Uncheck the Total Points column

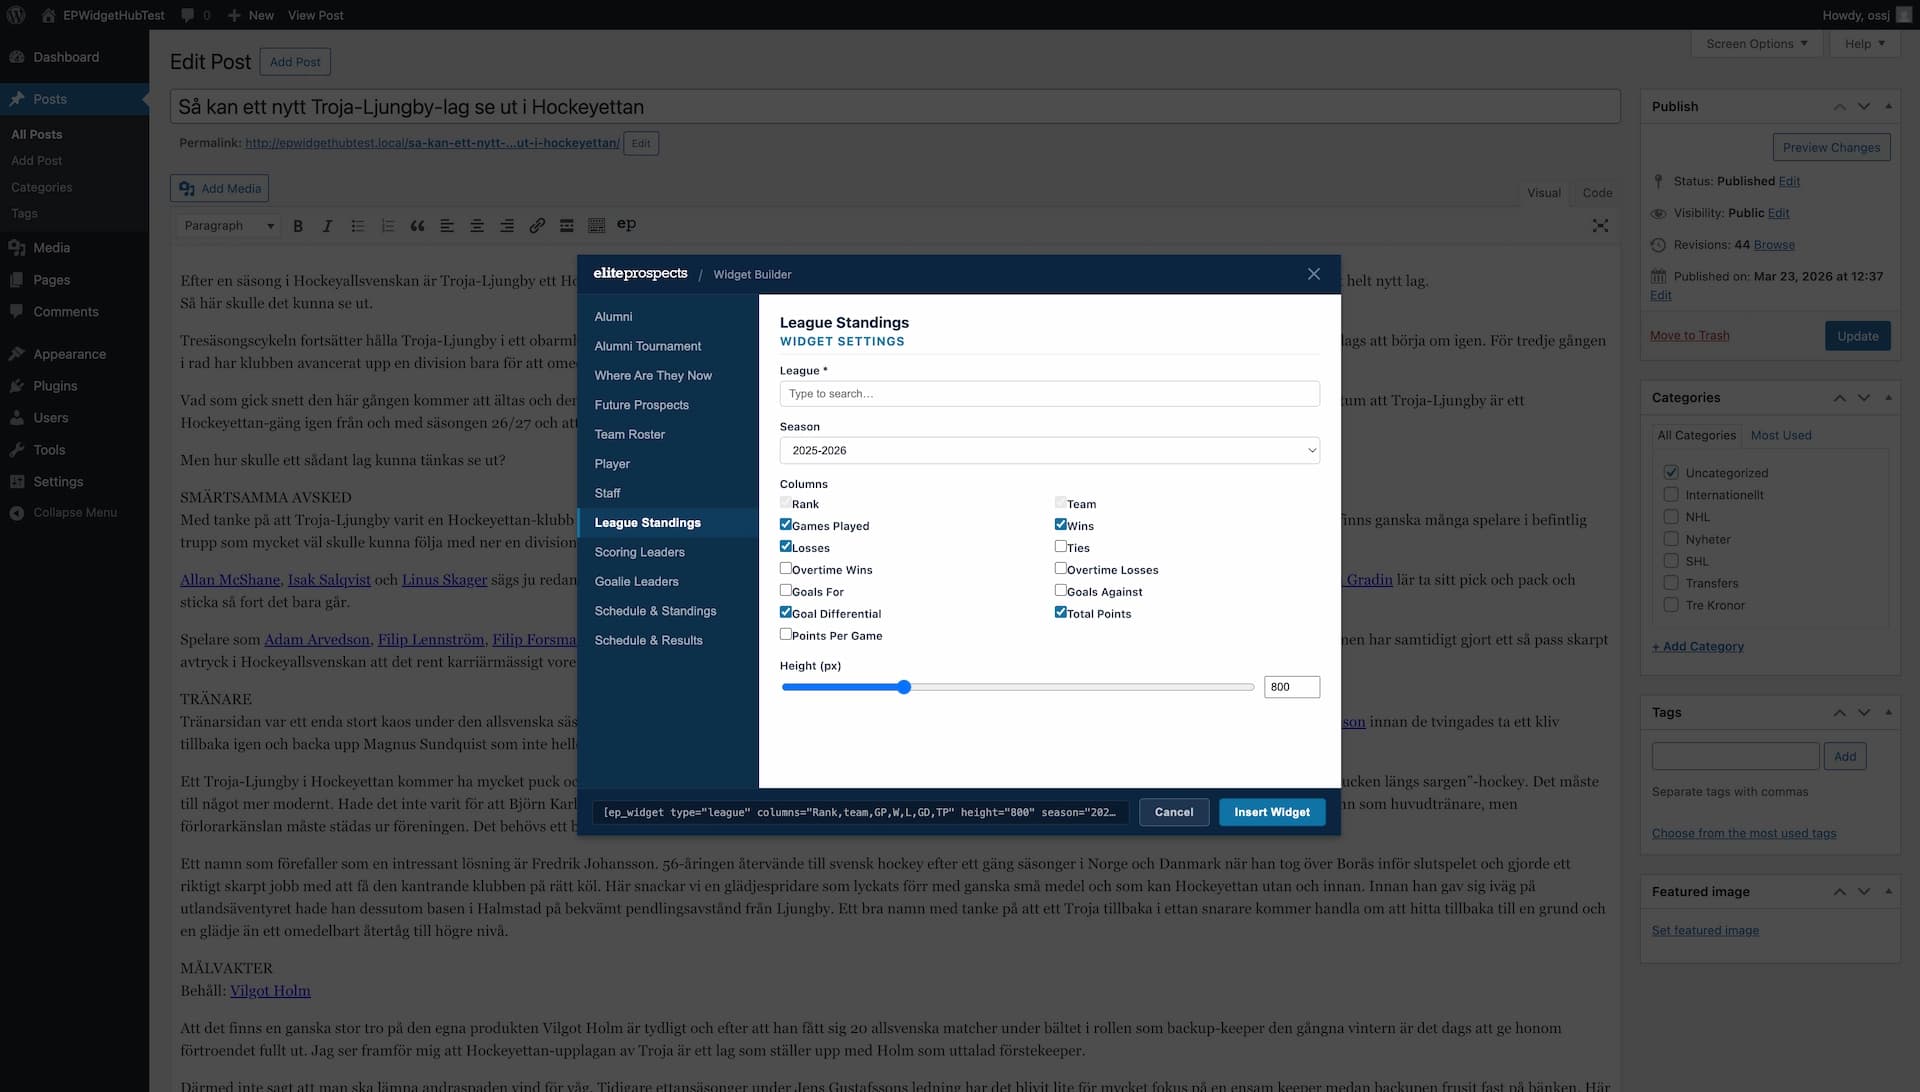(x=1061, y=613)
